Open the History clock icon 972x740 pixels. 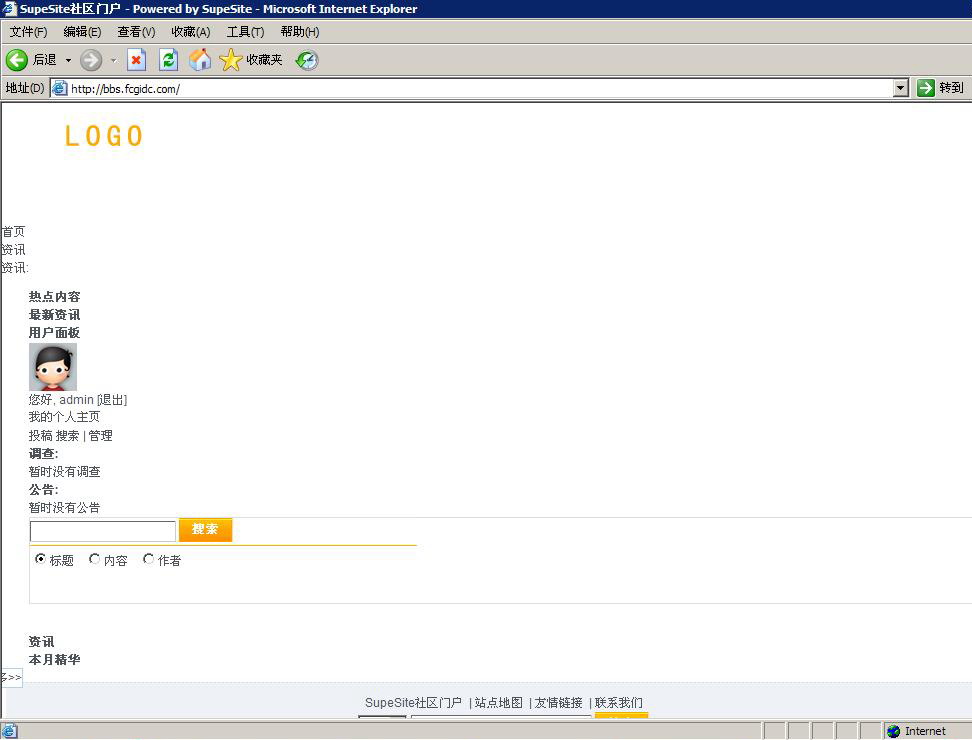(307, 60)
